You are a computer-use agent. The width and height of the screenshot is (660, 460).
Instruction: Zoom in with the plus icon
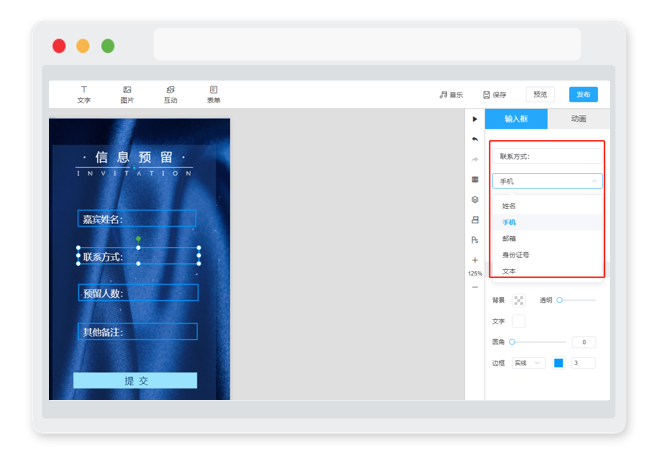click(475, 260)
